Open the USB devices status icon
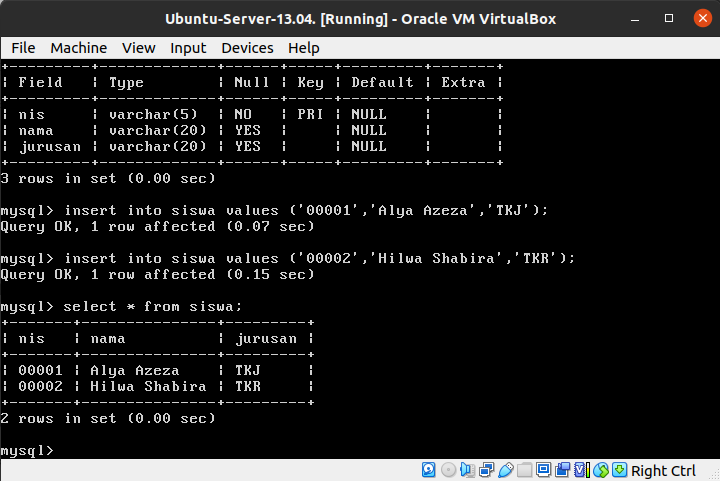 pos(505,470)
